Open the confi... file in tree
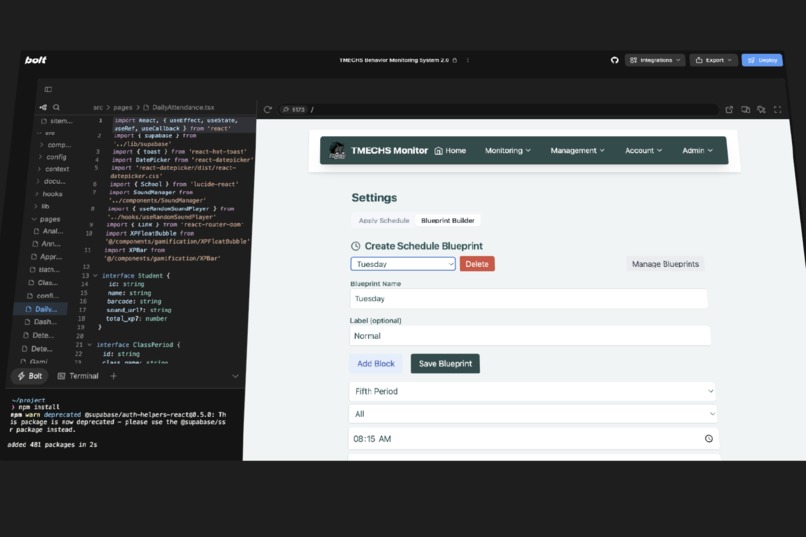The height and width of the screenshot is (537, 806). tap(43, 296)
